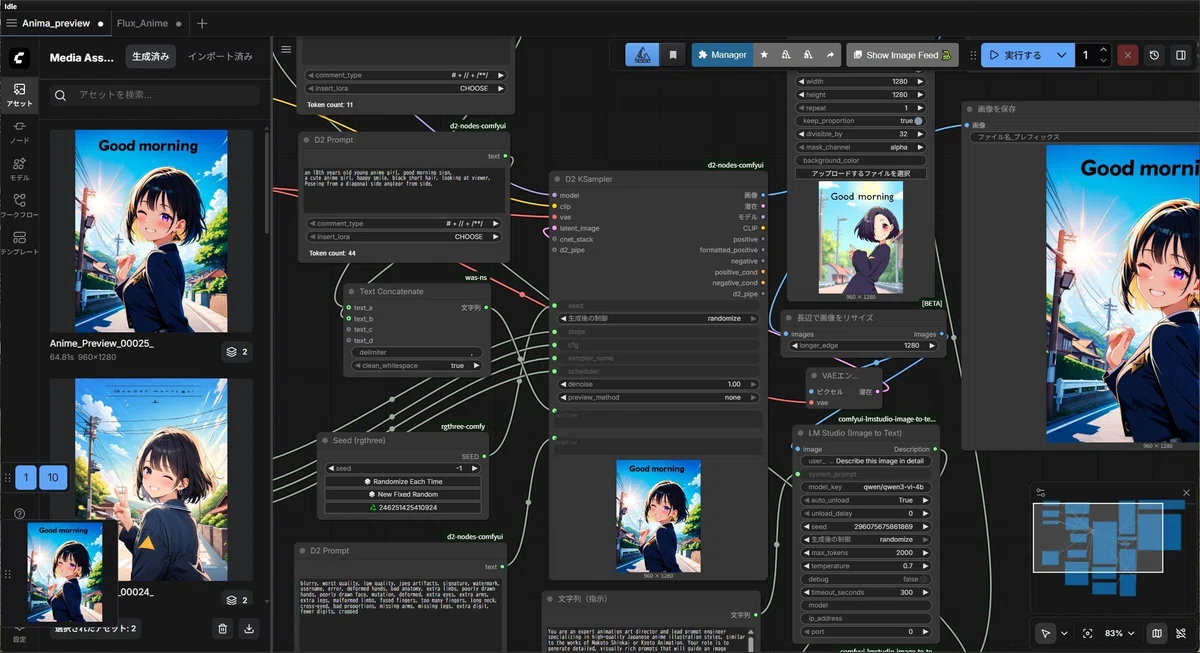This screenshot has width=1200, height=653.
Task: Click New Fixed Random in Seed node
Action: 403,495
